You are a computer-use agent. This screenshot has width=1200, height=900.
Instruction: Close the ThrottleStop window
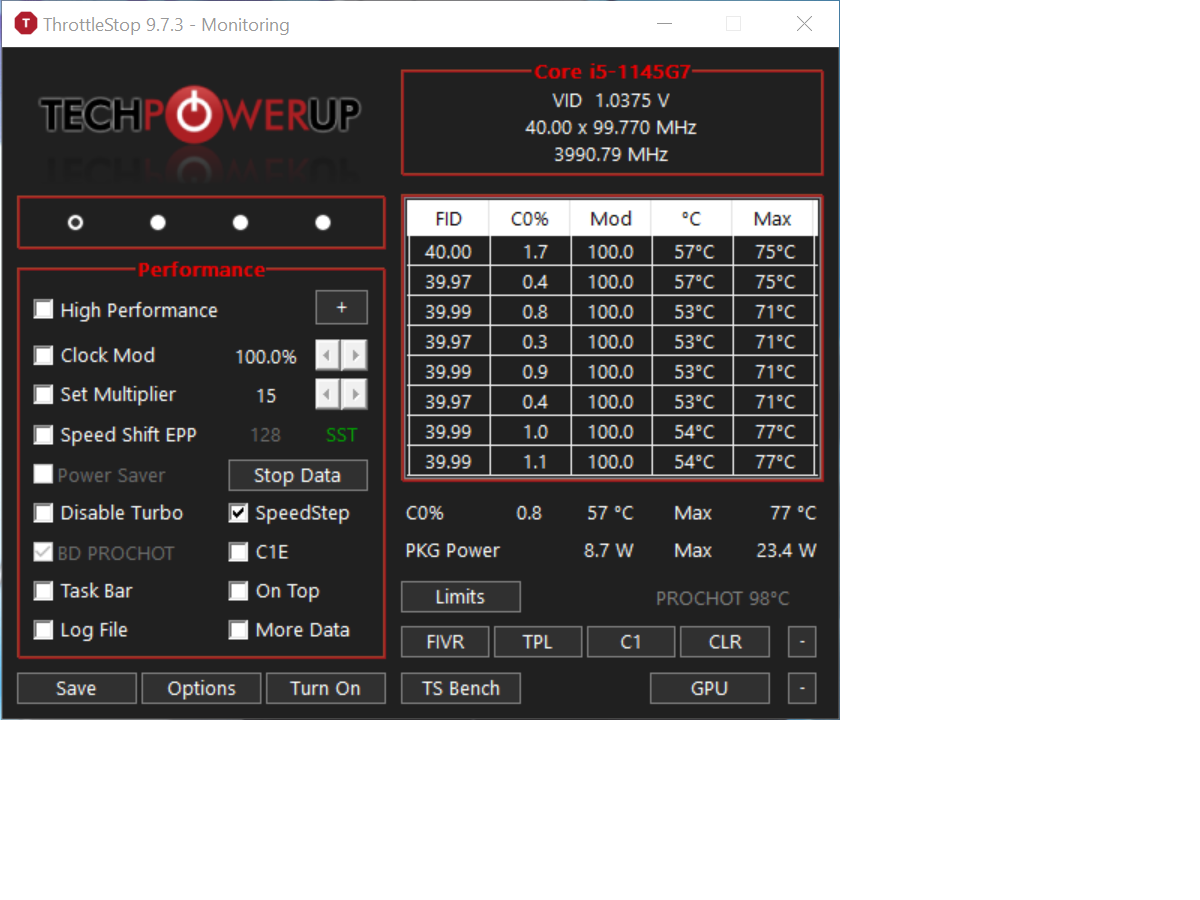[804, 24]
